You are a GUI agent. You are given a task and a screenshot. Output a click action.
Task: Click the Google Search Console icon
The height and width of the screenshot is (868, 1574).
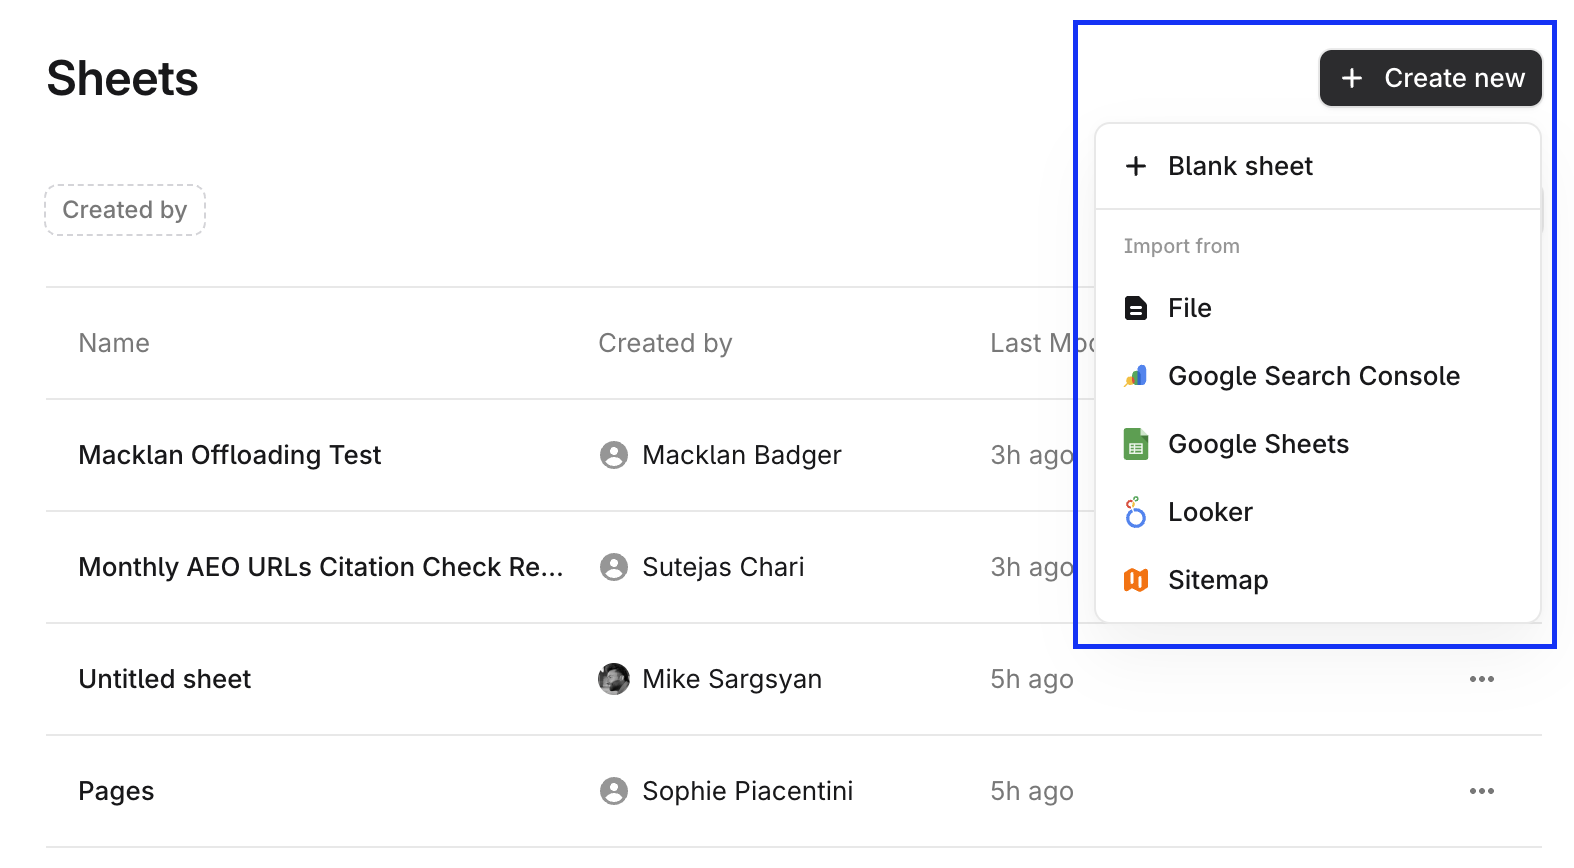click(x=1136, y=376)
